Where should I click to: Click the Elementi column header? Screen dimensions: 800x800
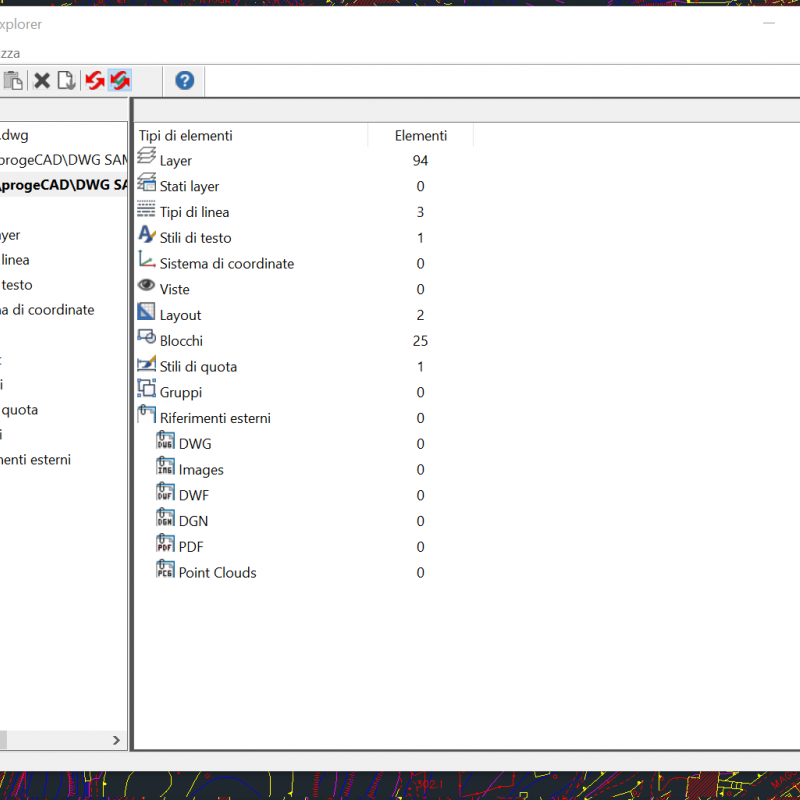pyautogui.click(x=420, y=135)
